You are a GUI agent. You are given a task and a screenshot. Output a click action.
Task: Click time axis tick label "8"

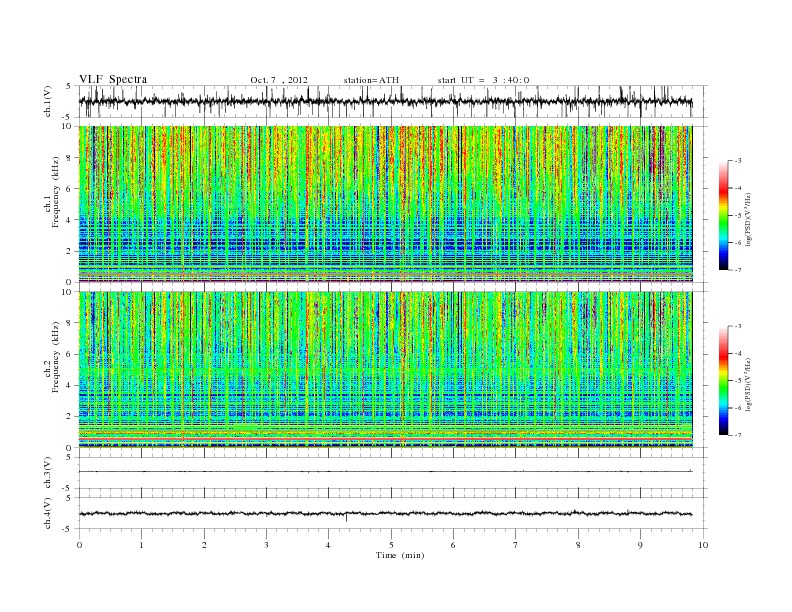578,545
